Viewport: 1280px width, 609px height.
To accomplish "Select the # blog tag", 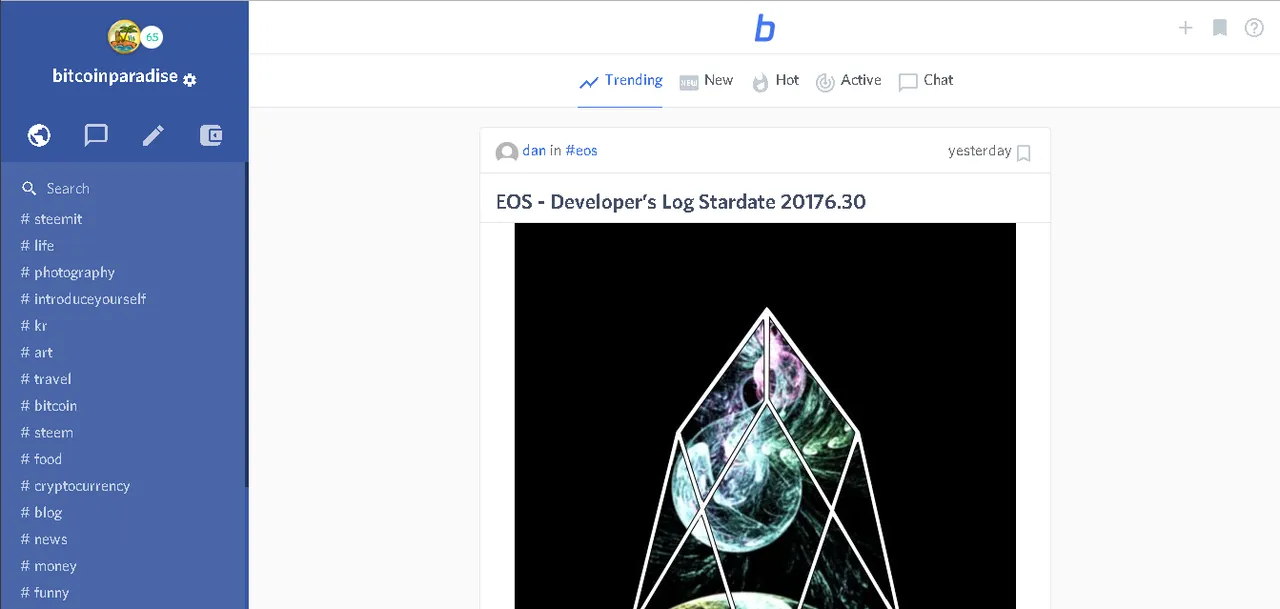I will (41, 513).
